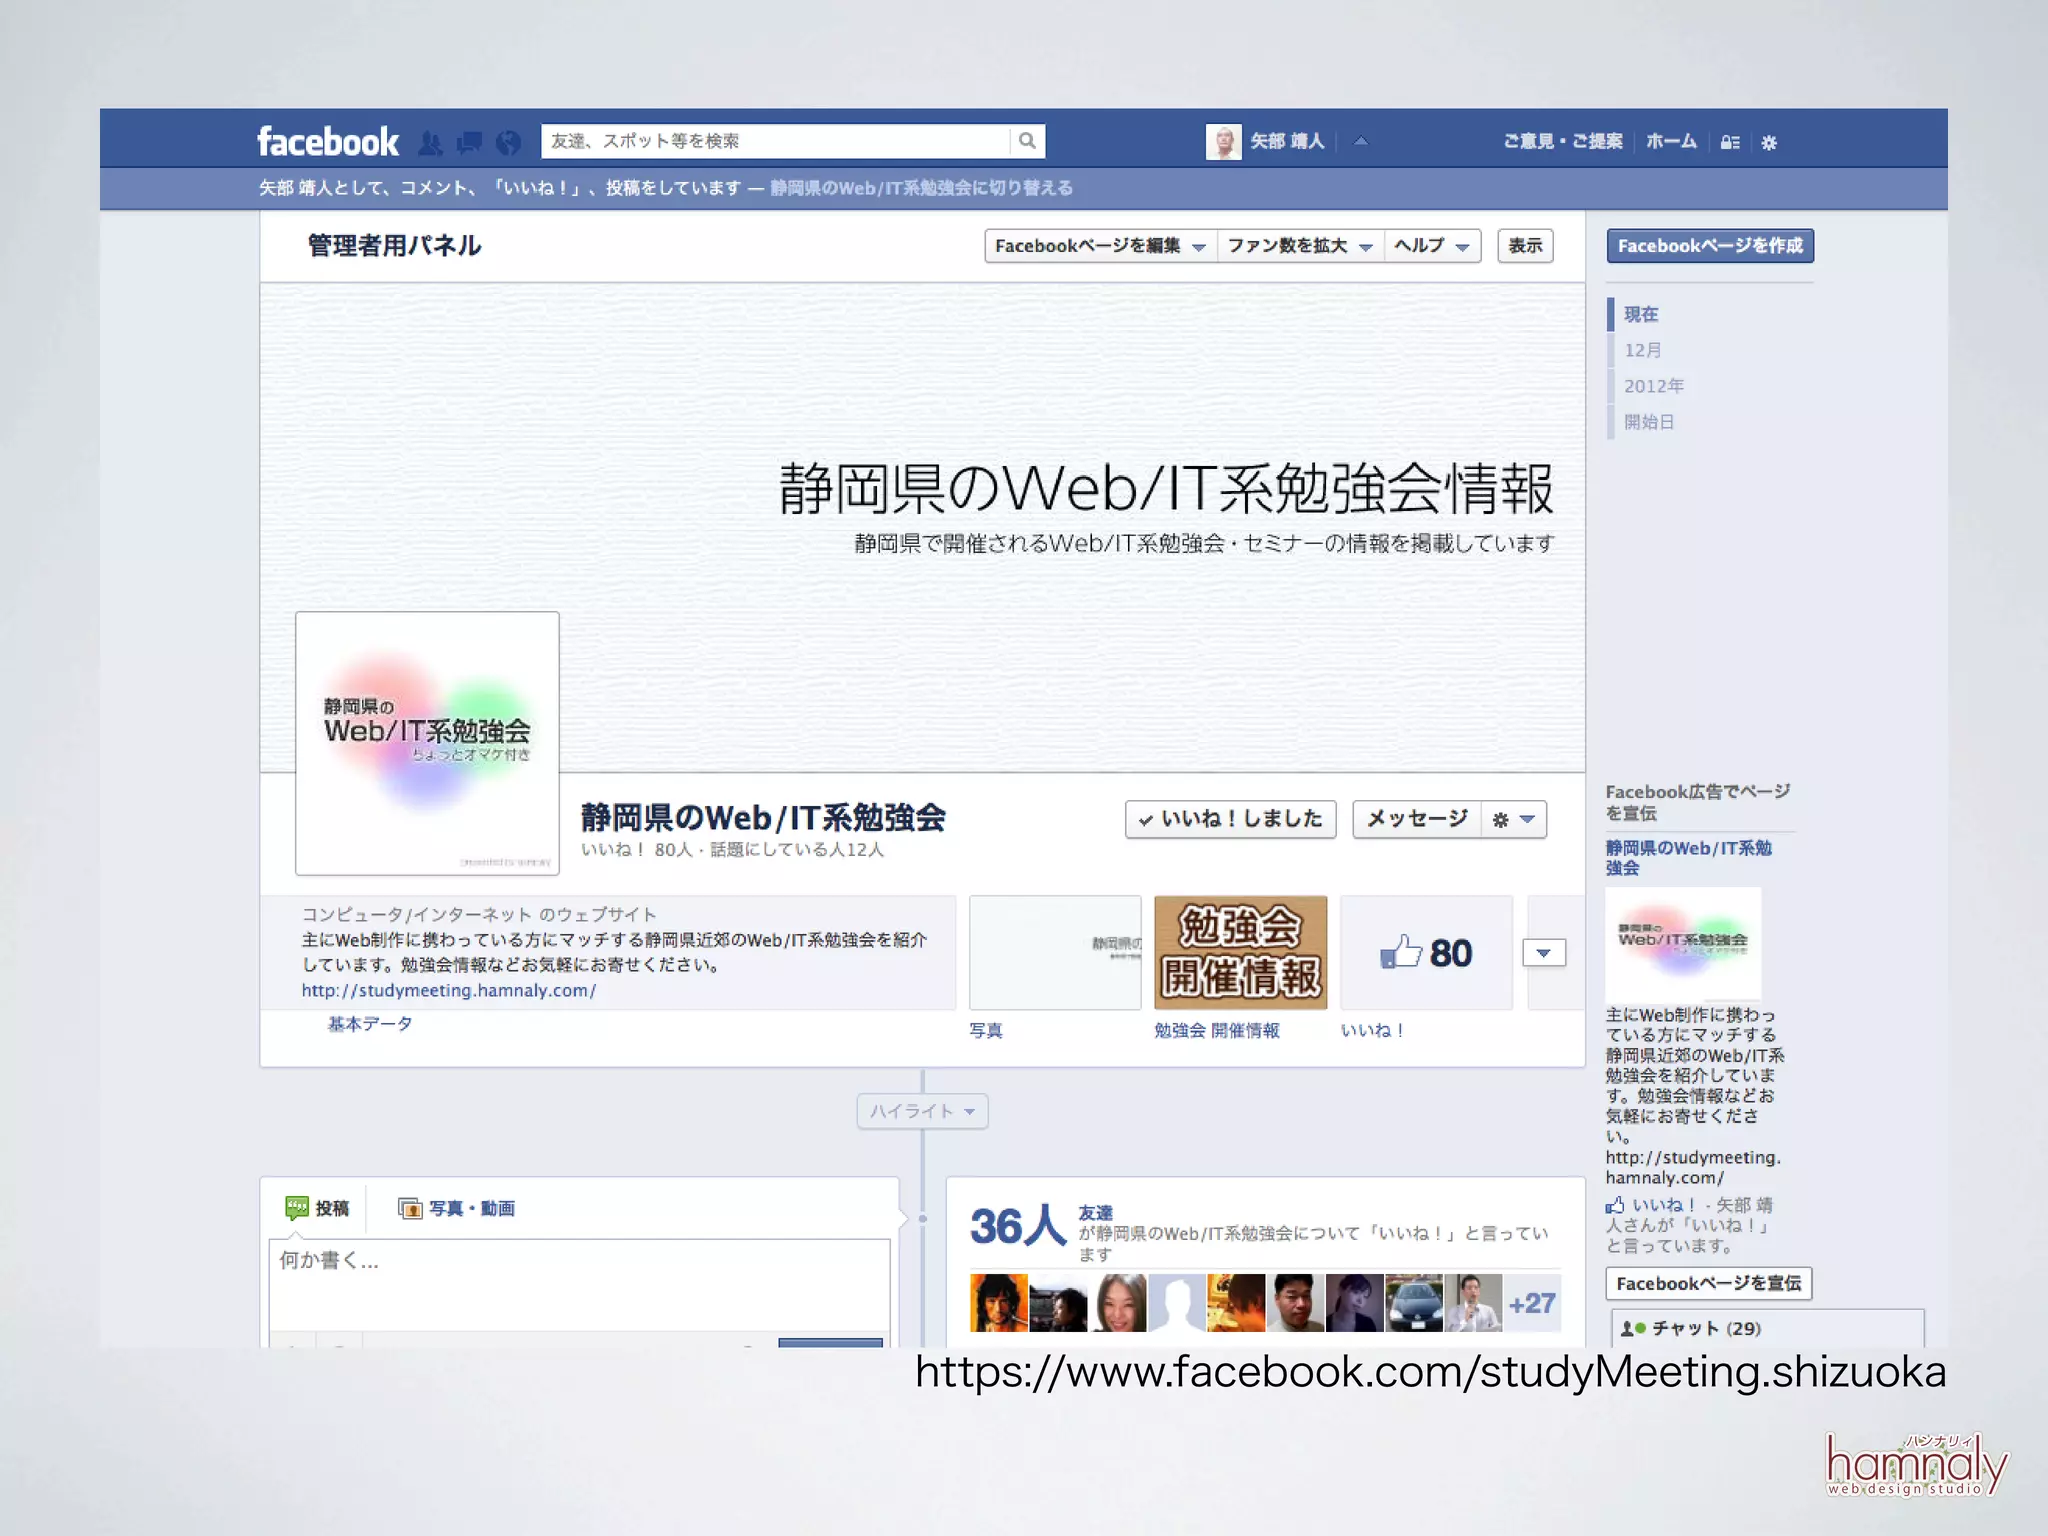Select 12月 in timeline navigation
This screenshot has height=1536, width=2048.
(1643, 350)
